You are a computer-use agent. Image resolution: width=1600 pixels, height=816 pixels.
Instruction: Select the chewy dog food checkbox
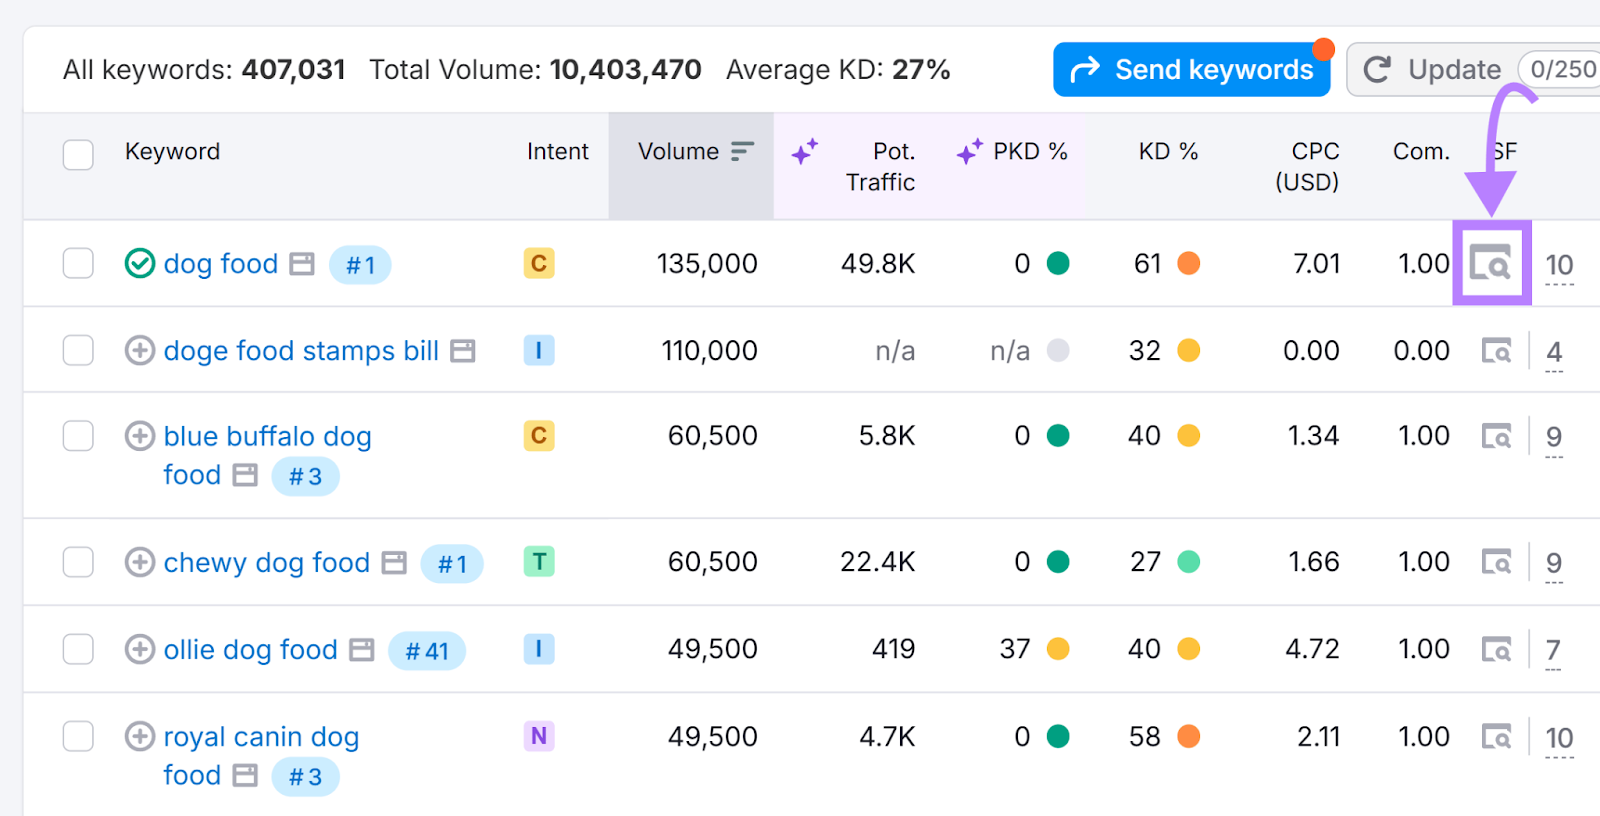point(78,562)
